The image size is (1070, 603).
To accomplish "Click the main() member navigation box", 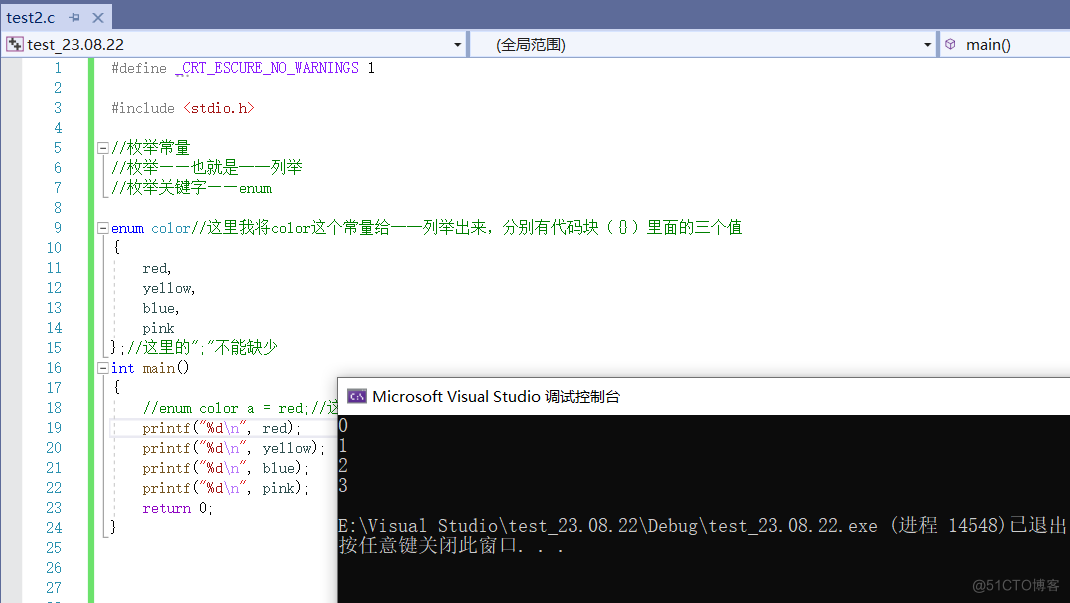I will coord(1004,45).
